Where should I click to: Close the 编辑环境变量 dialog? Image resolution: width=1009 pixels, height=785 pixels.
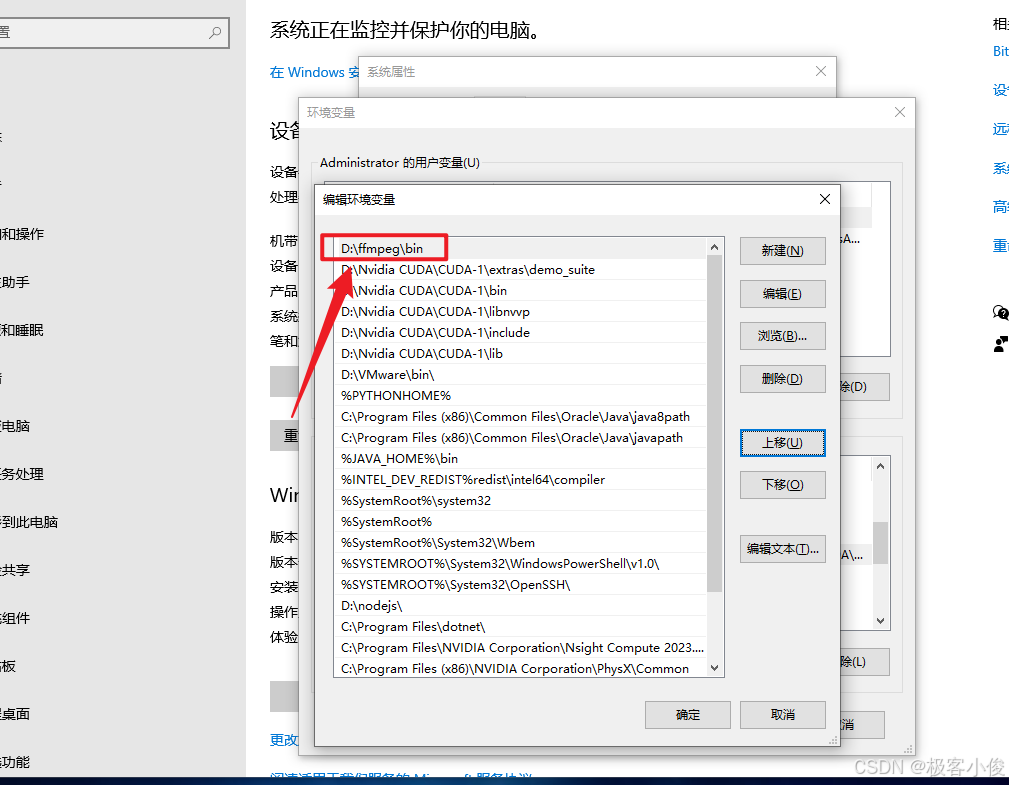point(825,199)
